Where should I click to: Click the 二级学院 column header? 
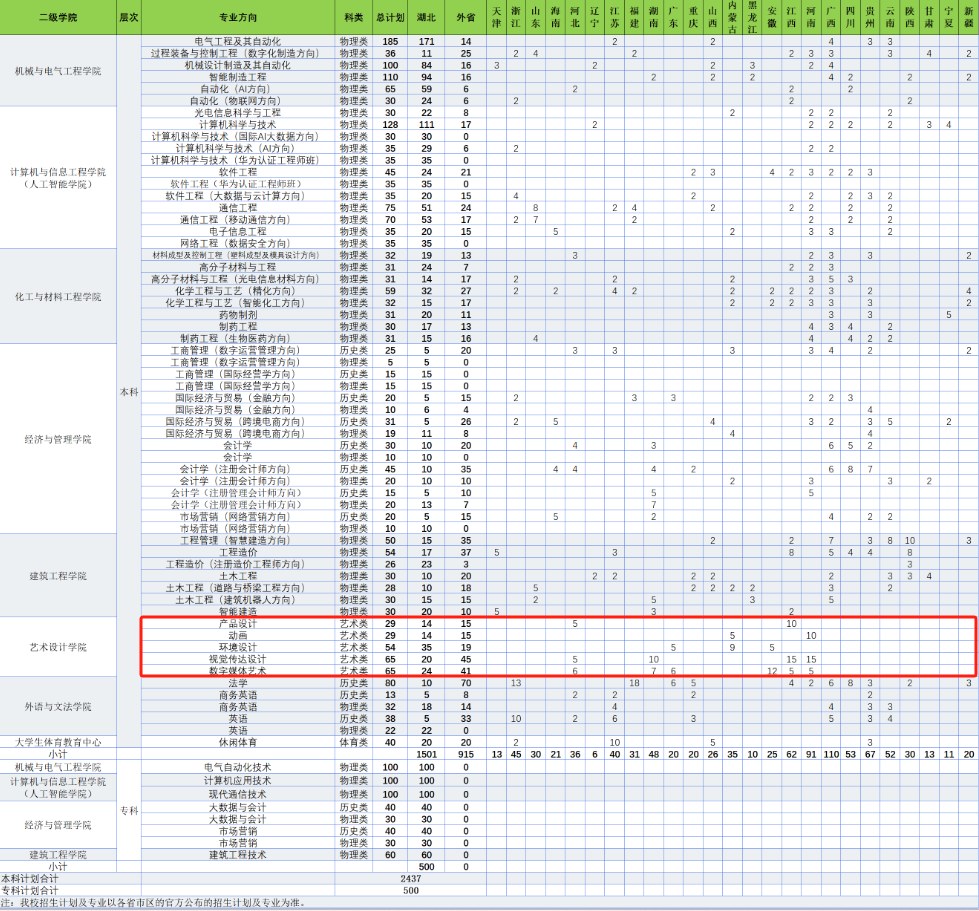pyautogui.click(x=57, y=18)
